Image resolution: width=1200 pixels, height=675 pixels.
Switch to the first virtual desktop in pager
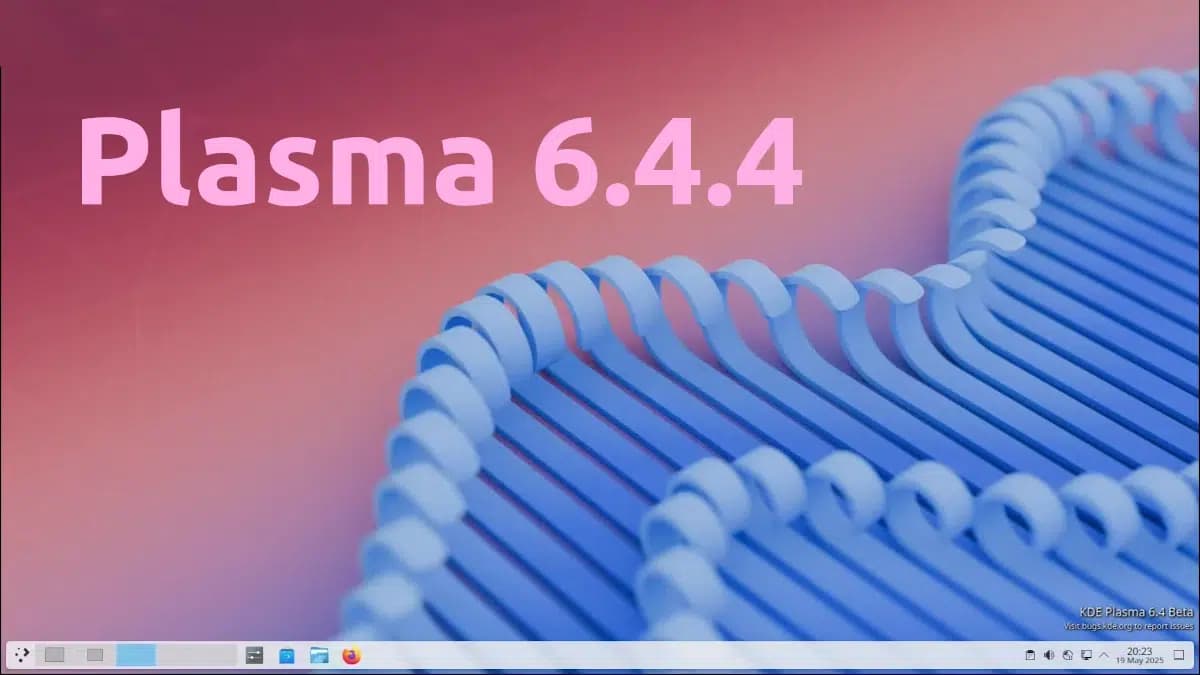(55, 655)
